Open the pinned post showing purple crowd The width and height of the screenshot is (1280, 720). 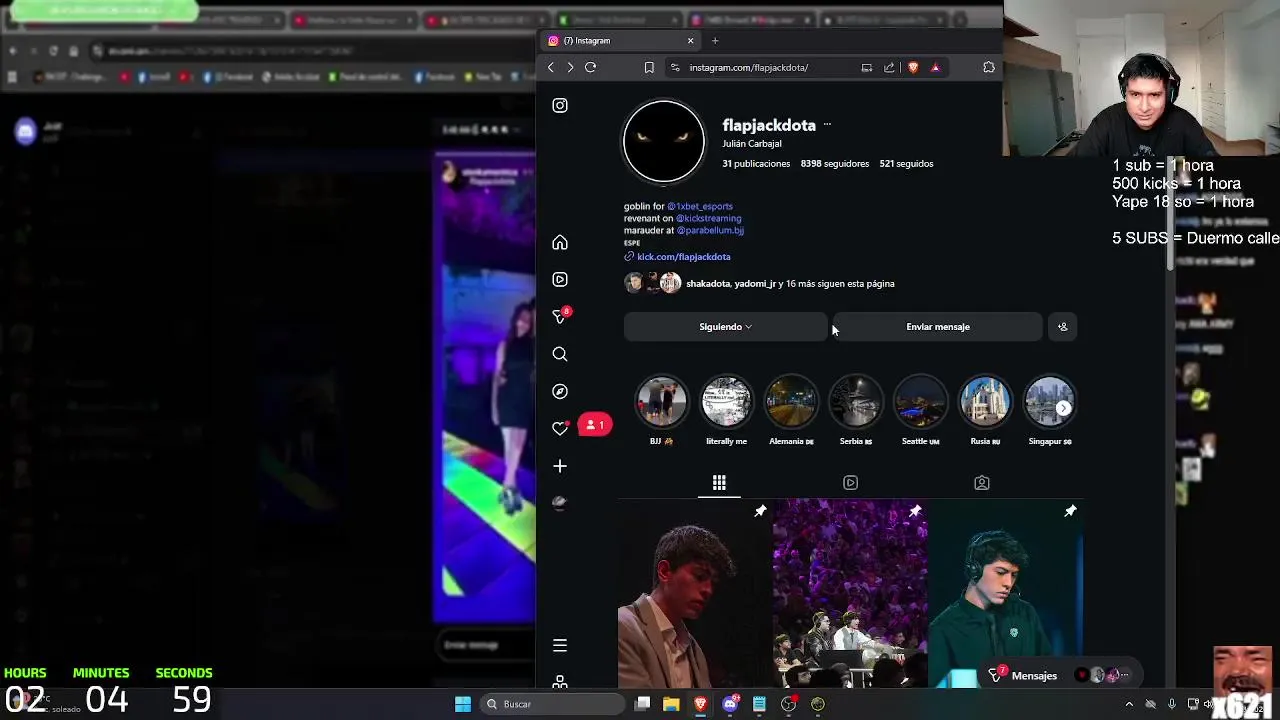850,593
